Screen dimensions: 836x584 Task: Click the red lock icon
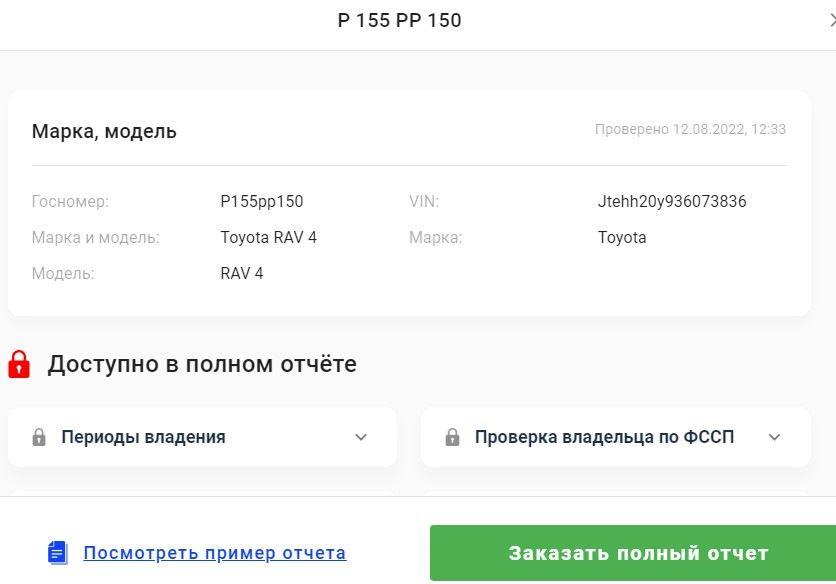[x=19, y=364]
